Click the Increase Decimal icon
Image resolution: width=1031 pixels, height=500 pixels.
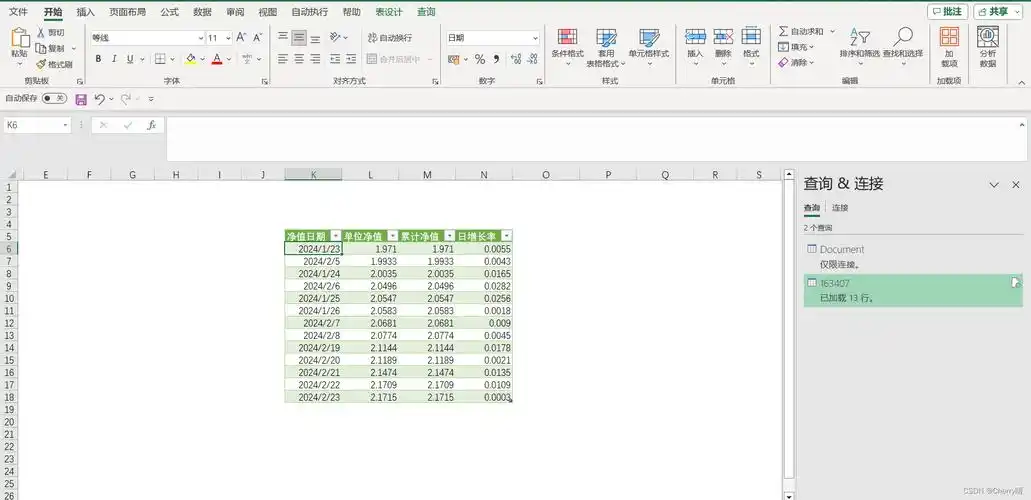(516, 59)
